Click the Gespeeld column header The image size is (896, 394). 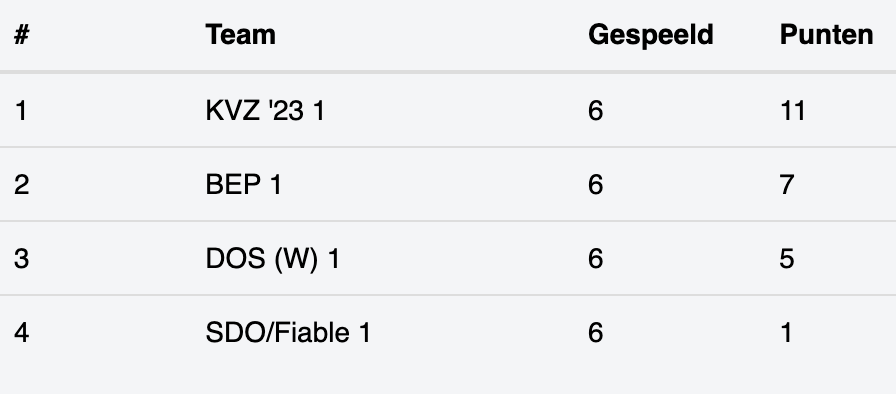pos(651,36)
